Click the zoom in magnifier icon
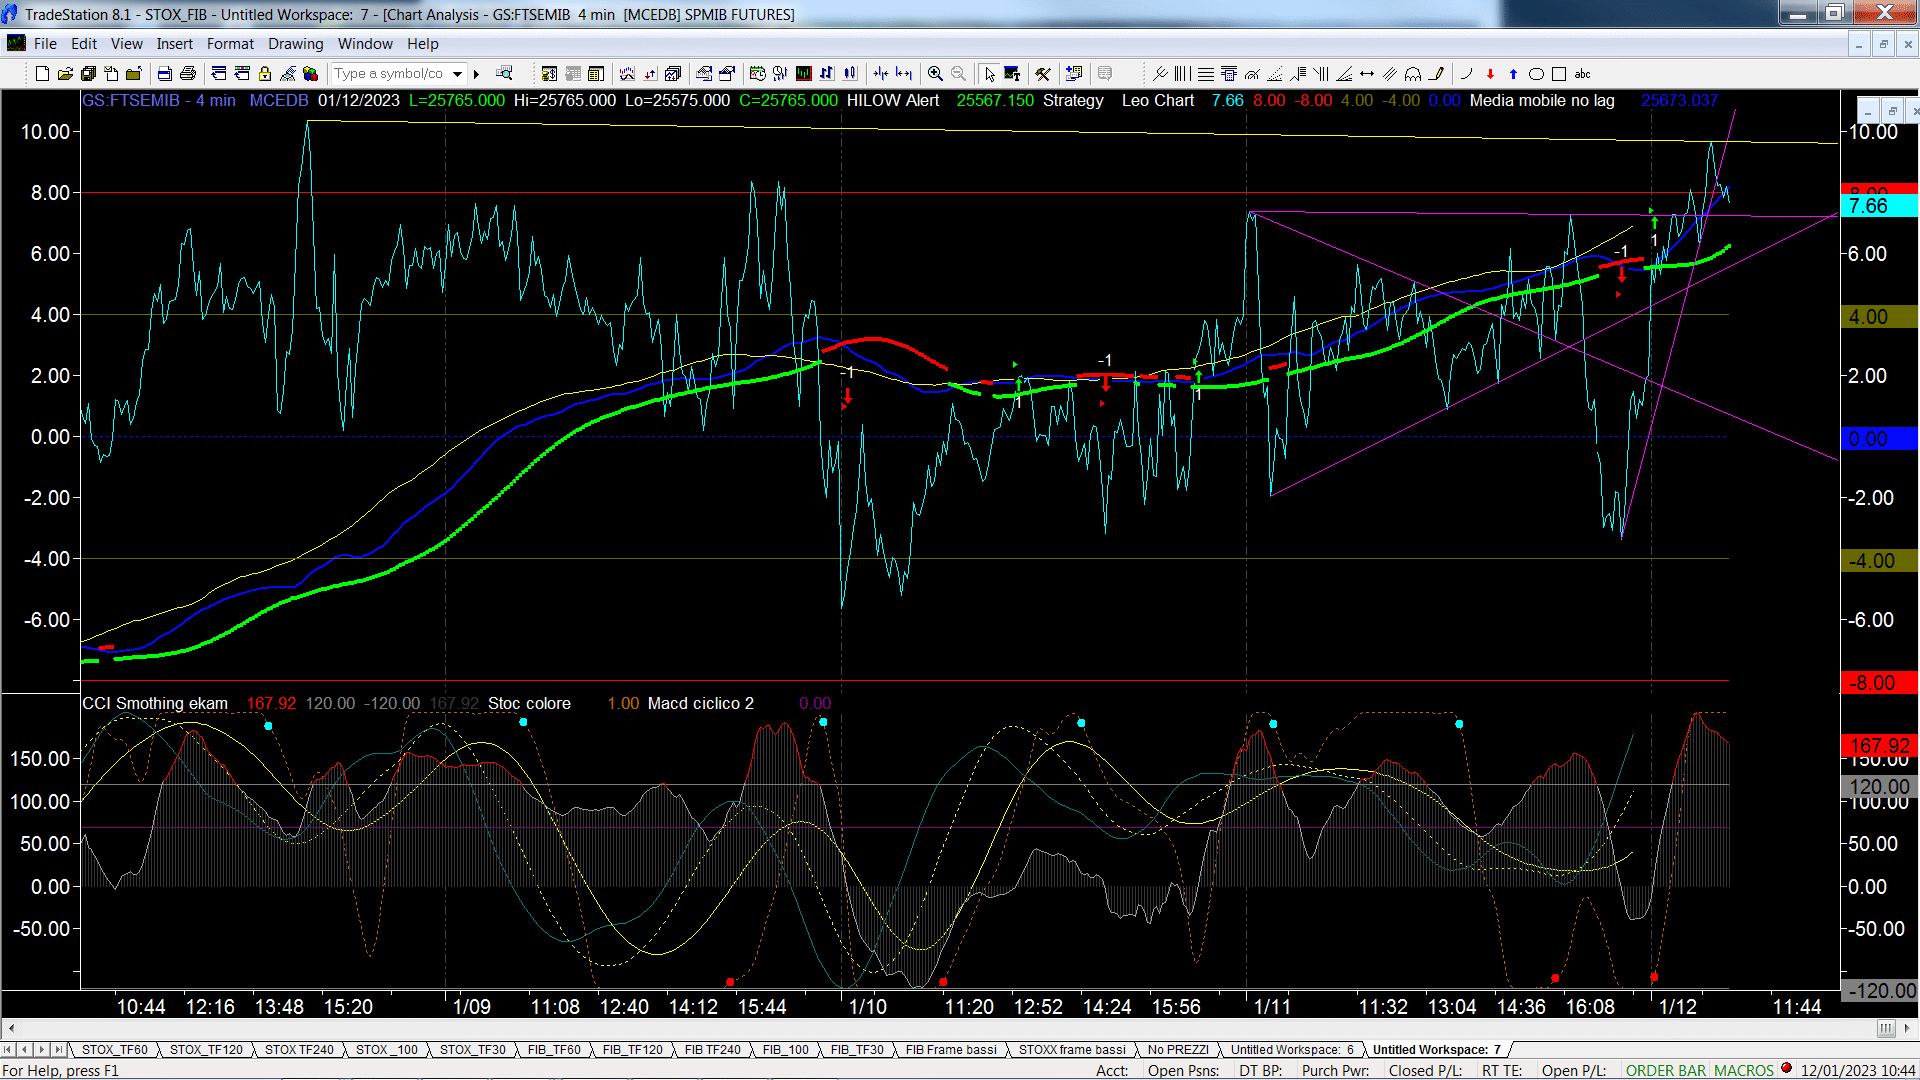Viewport: 1920px width, 1080px height. pos(935,74)
